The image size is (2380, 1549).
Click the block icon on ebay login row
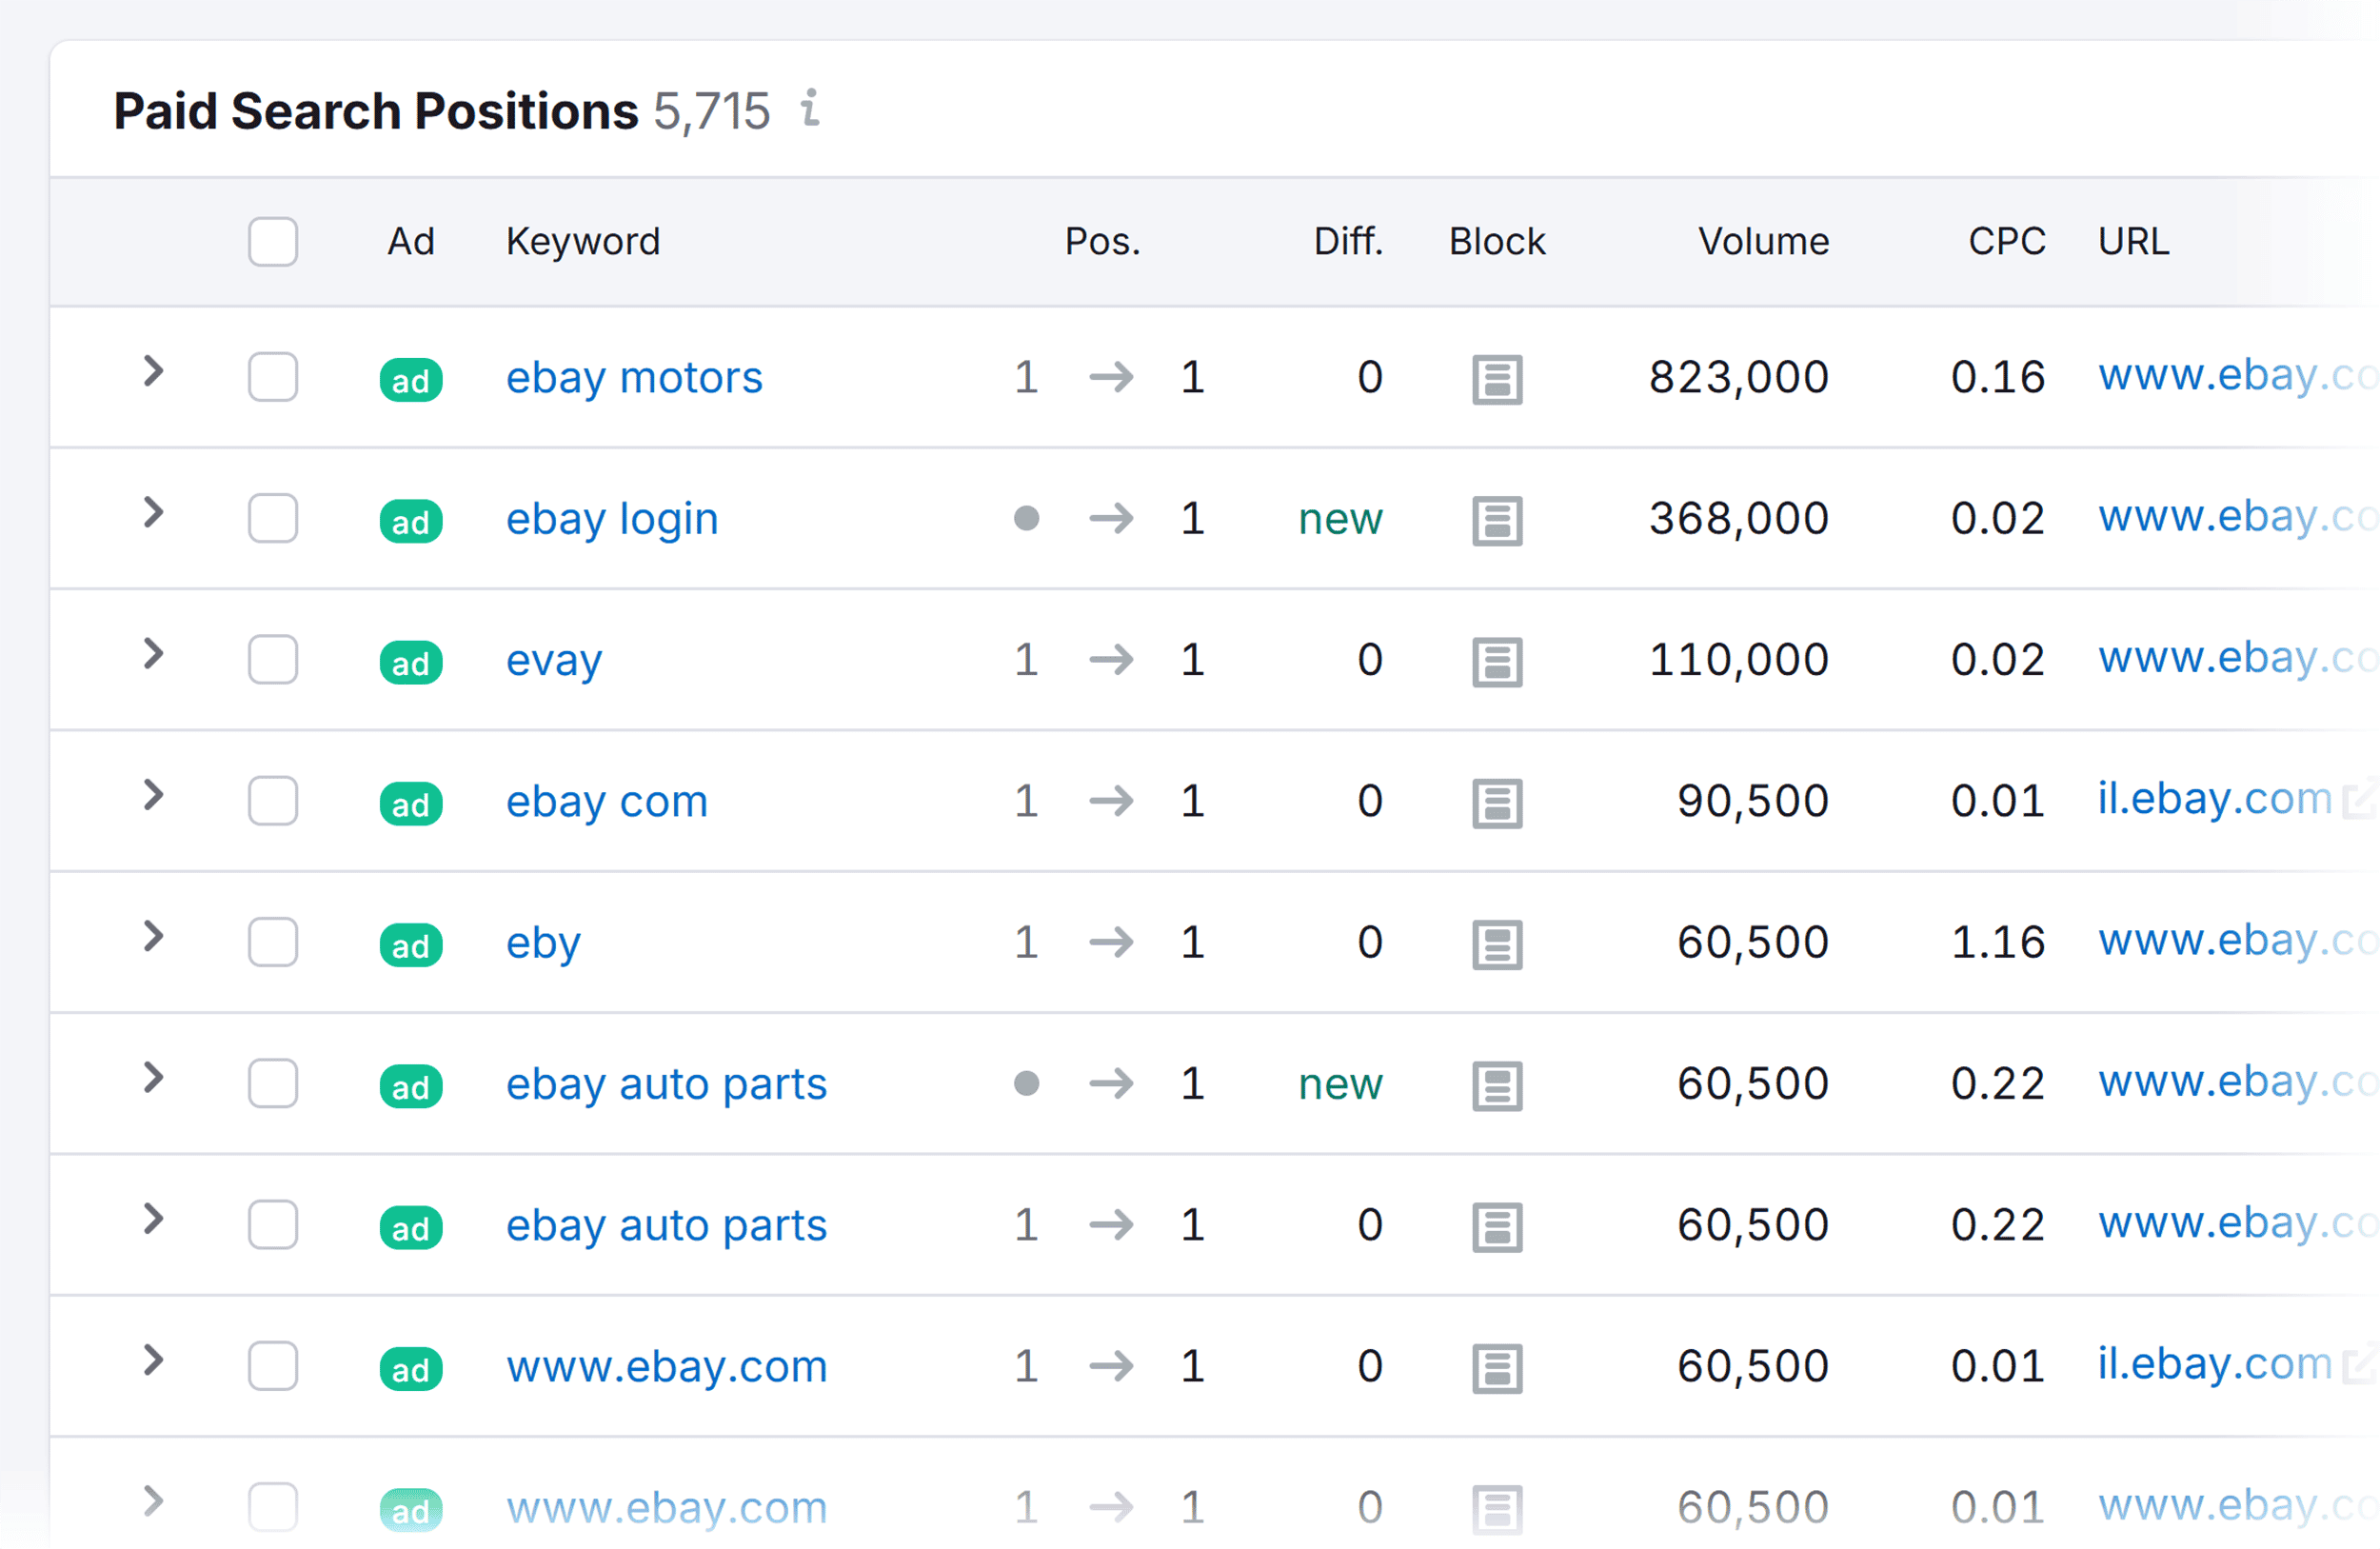(1497, 520)
